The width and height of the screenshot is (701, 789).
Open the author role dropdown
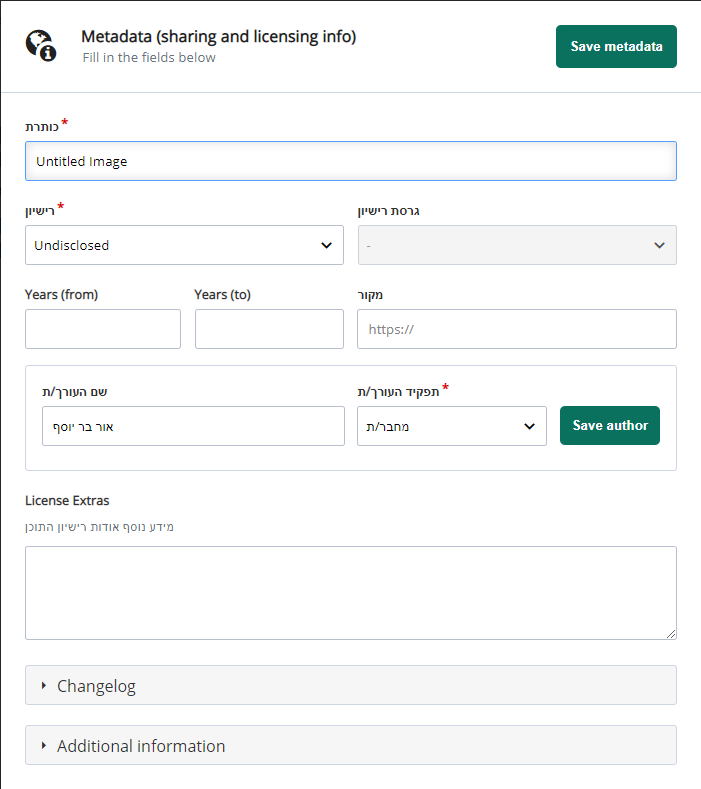[451, 426]
